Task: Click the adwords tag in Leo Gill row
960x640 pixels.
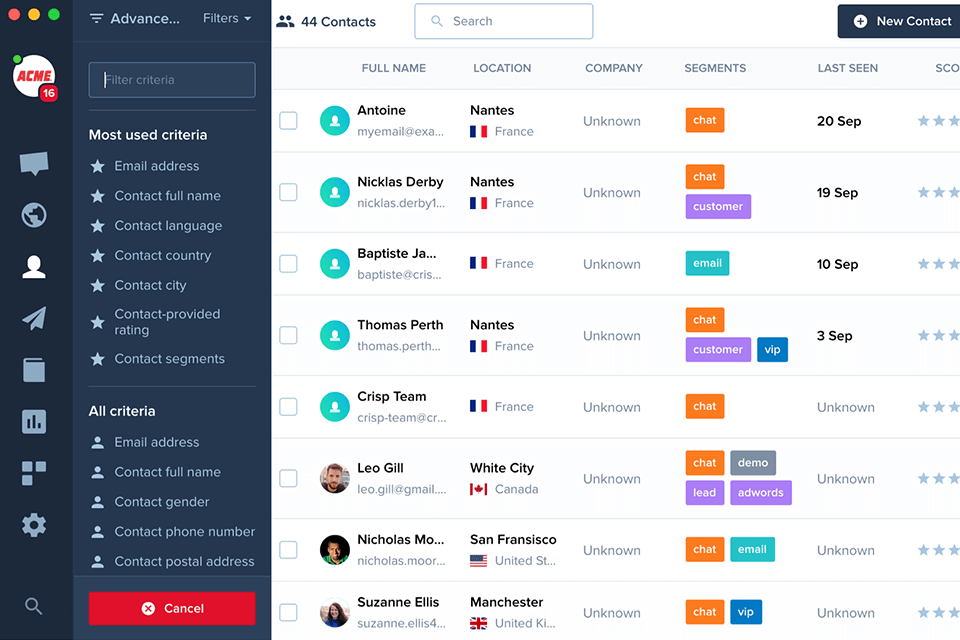Action: [760, 492]
